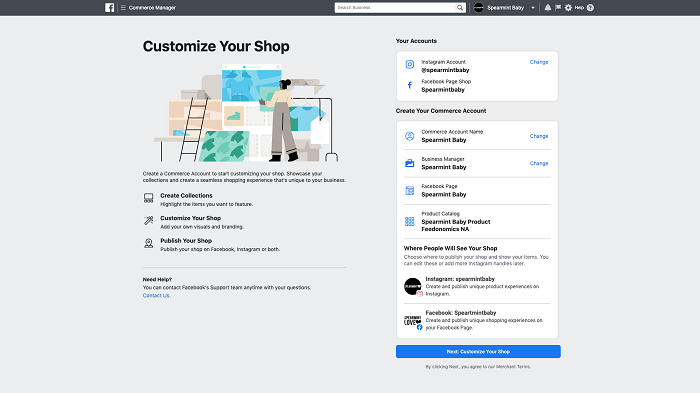The height and width of the screenshot is (393, 700).
Task: Click the @spearmintbaby Instagram handle text
Action: [x=445, y=70]
